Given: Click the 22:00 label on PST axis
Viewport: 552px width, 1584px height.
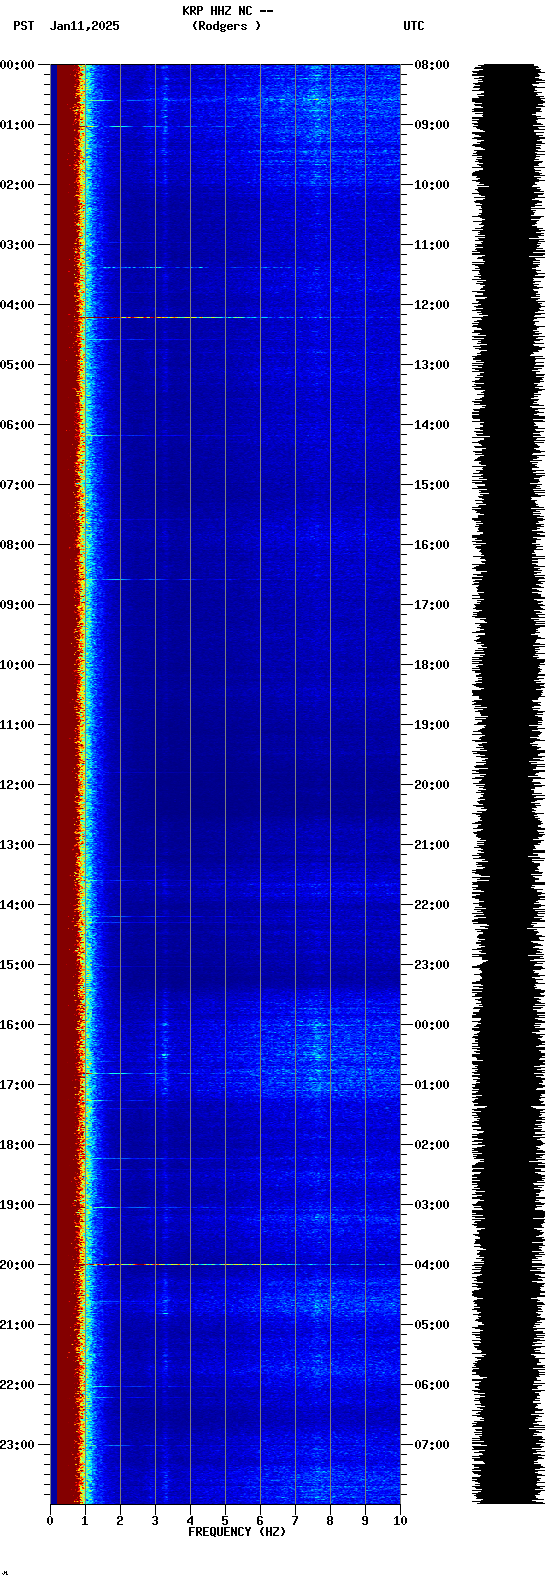Looking at the screenshot, I should (17, 1385).
